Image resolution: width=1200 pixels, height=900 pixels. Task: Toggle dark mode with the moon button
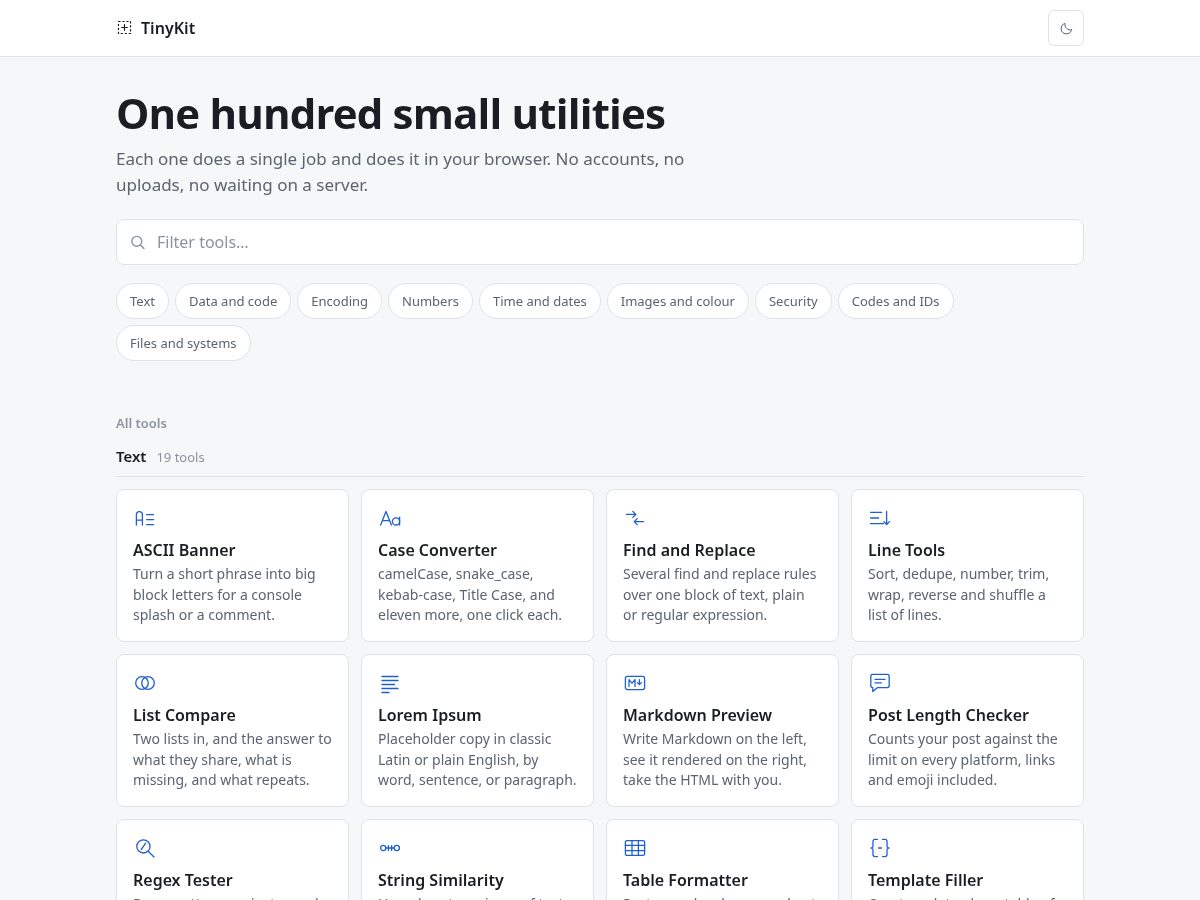pos(1066,28)
